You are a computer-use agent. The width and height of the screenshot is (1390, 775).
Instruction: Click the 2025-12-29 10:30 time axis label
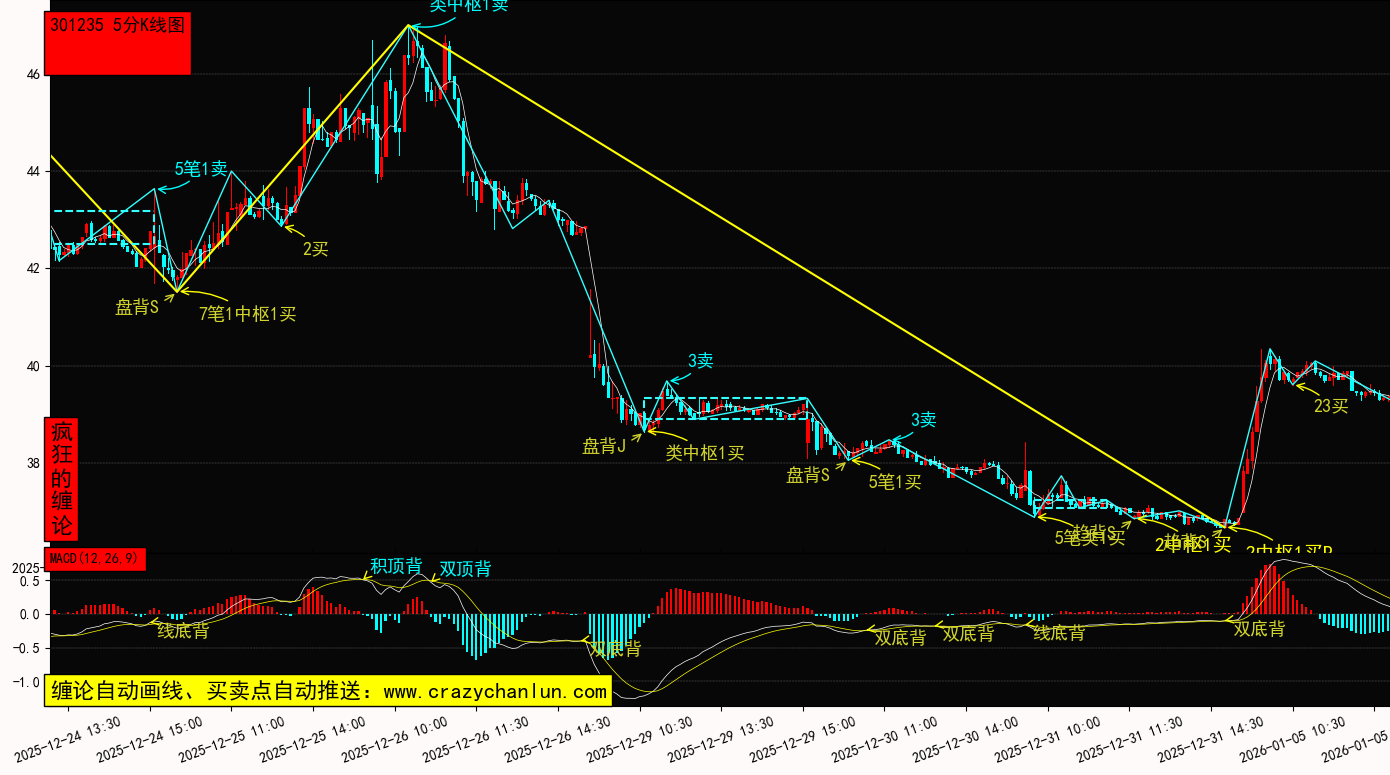(x=640, y=739)
